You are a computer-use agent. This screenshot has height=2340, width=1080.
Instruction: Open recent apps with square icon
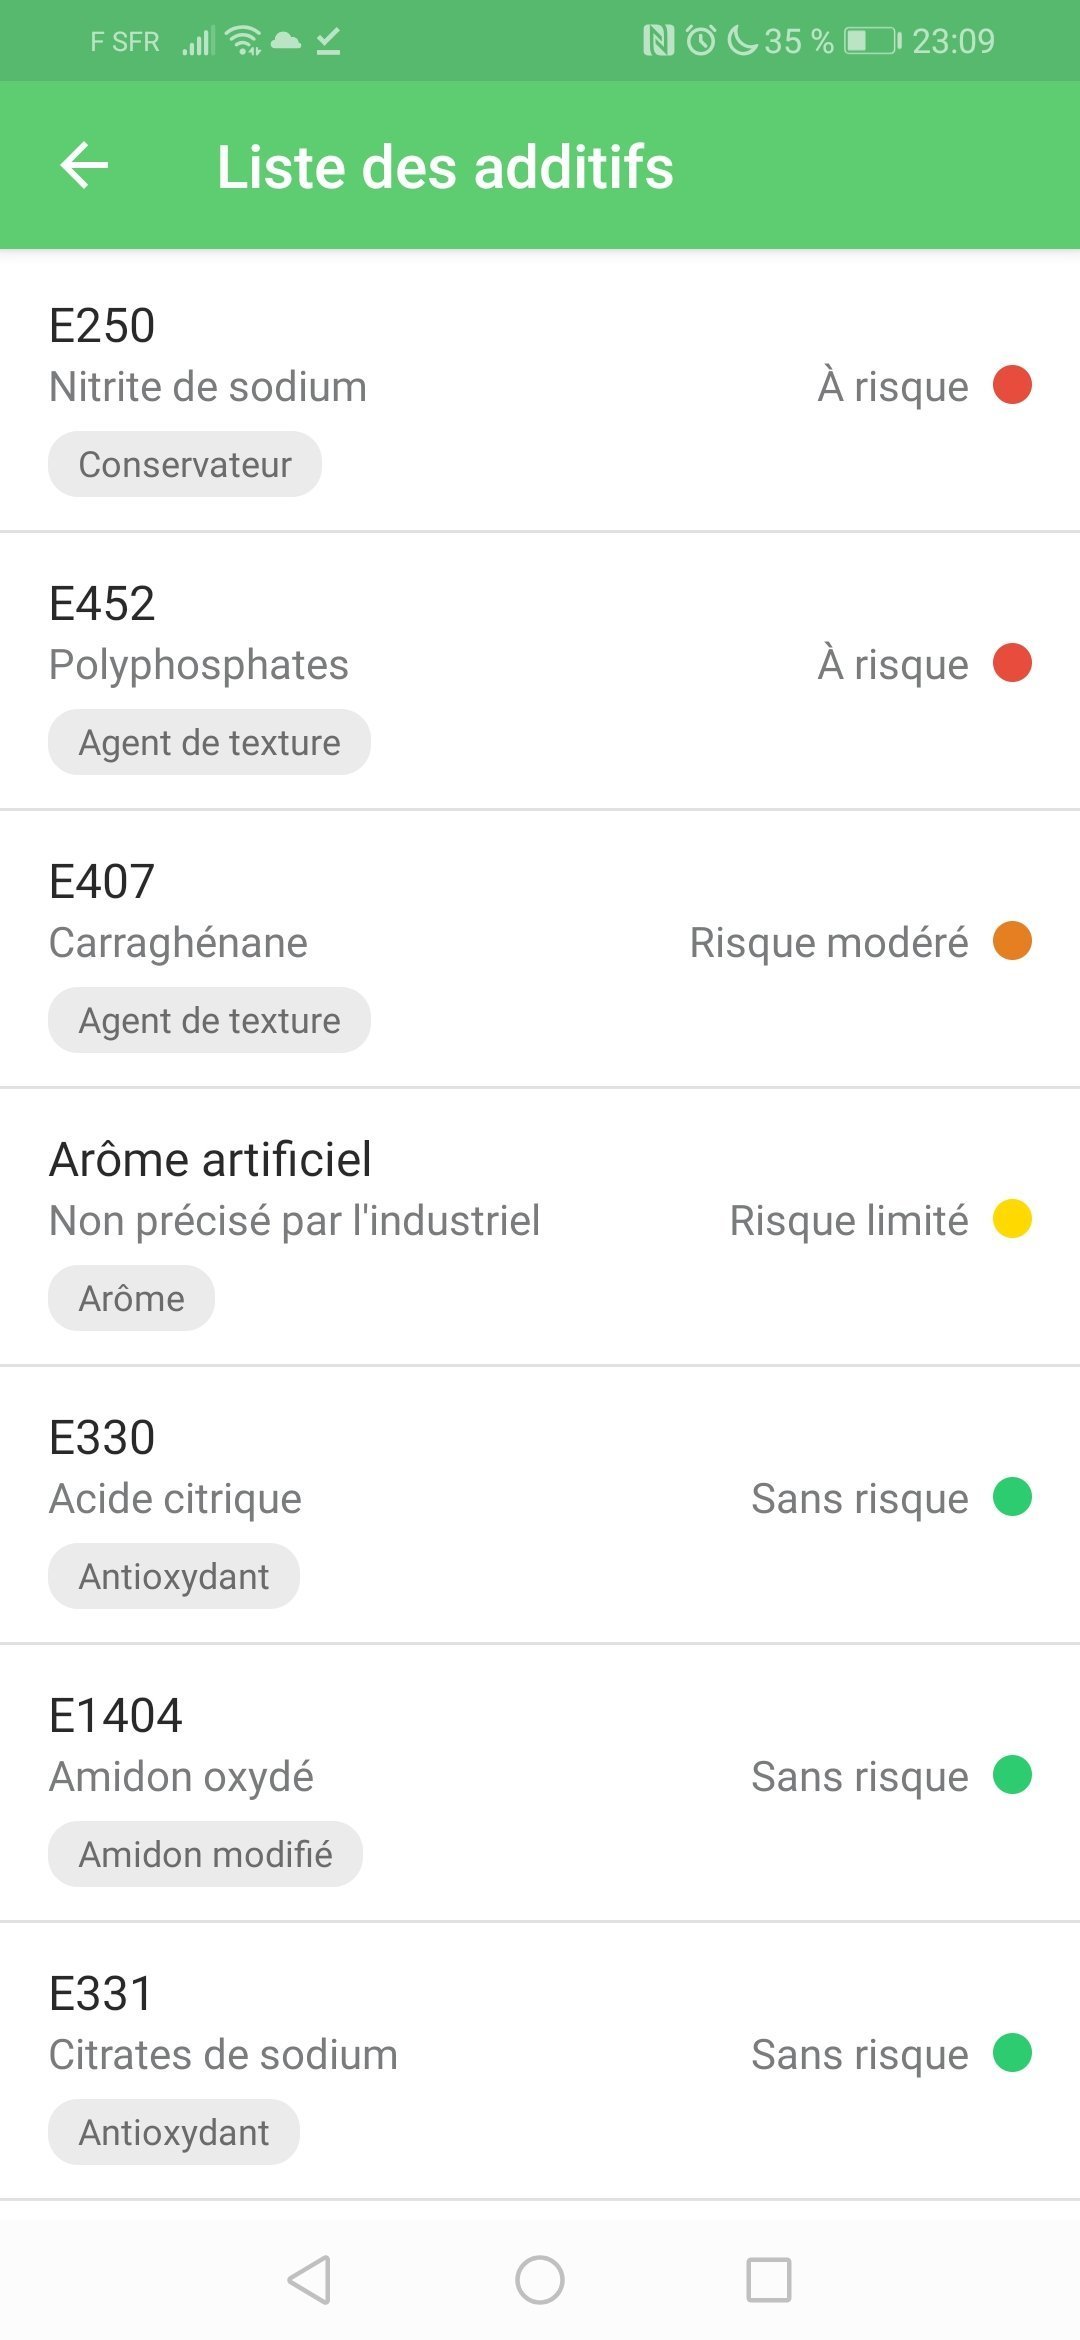coord(768,2280)
